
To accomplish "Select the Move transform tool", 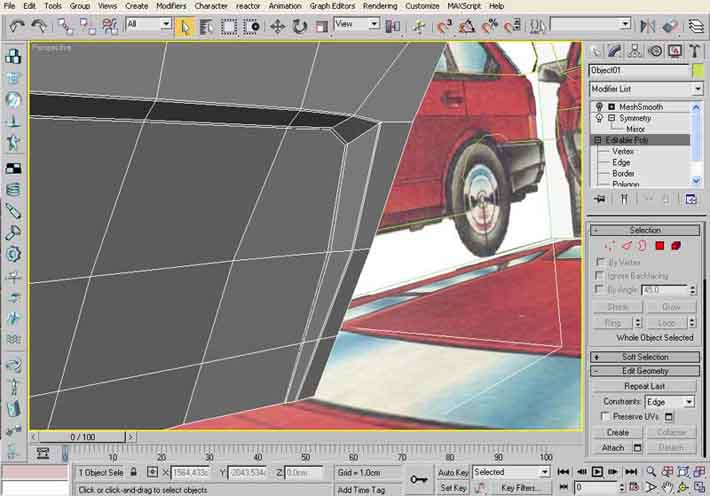I will click(277, 25).
